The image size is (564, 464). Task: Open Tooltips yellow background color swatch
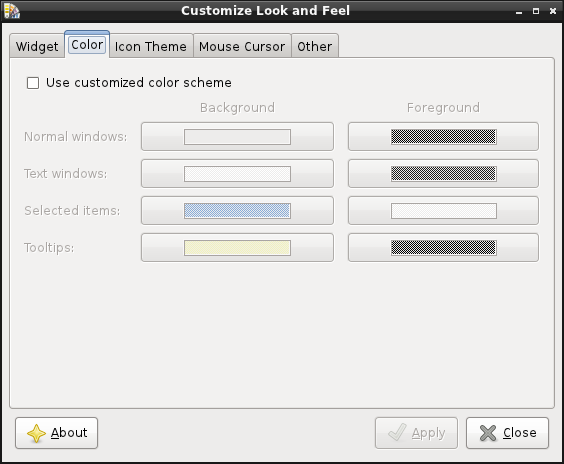237,248
